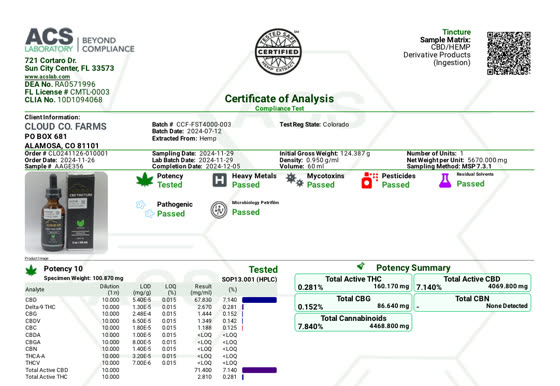Click the DEA No. RA0571996 text
The height and width of the screenshot is (386, 560).
click(60, 84)
